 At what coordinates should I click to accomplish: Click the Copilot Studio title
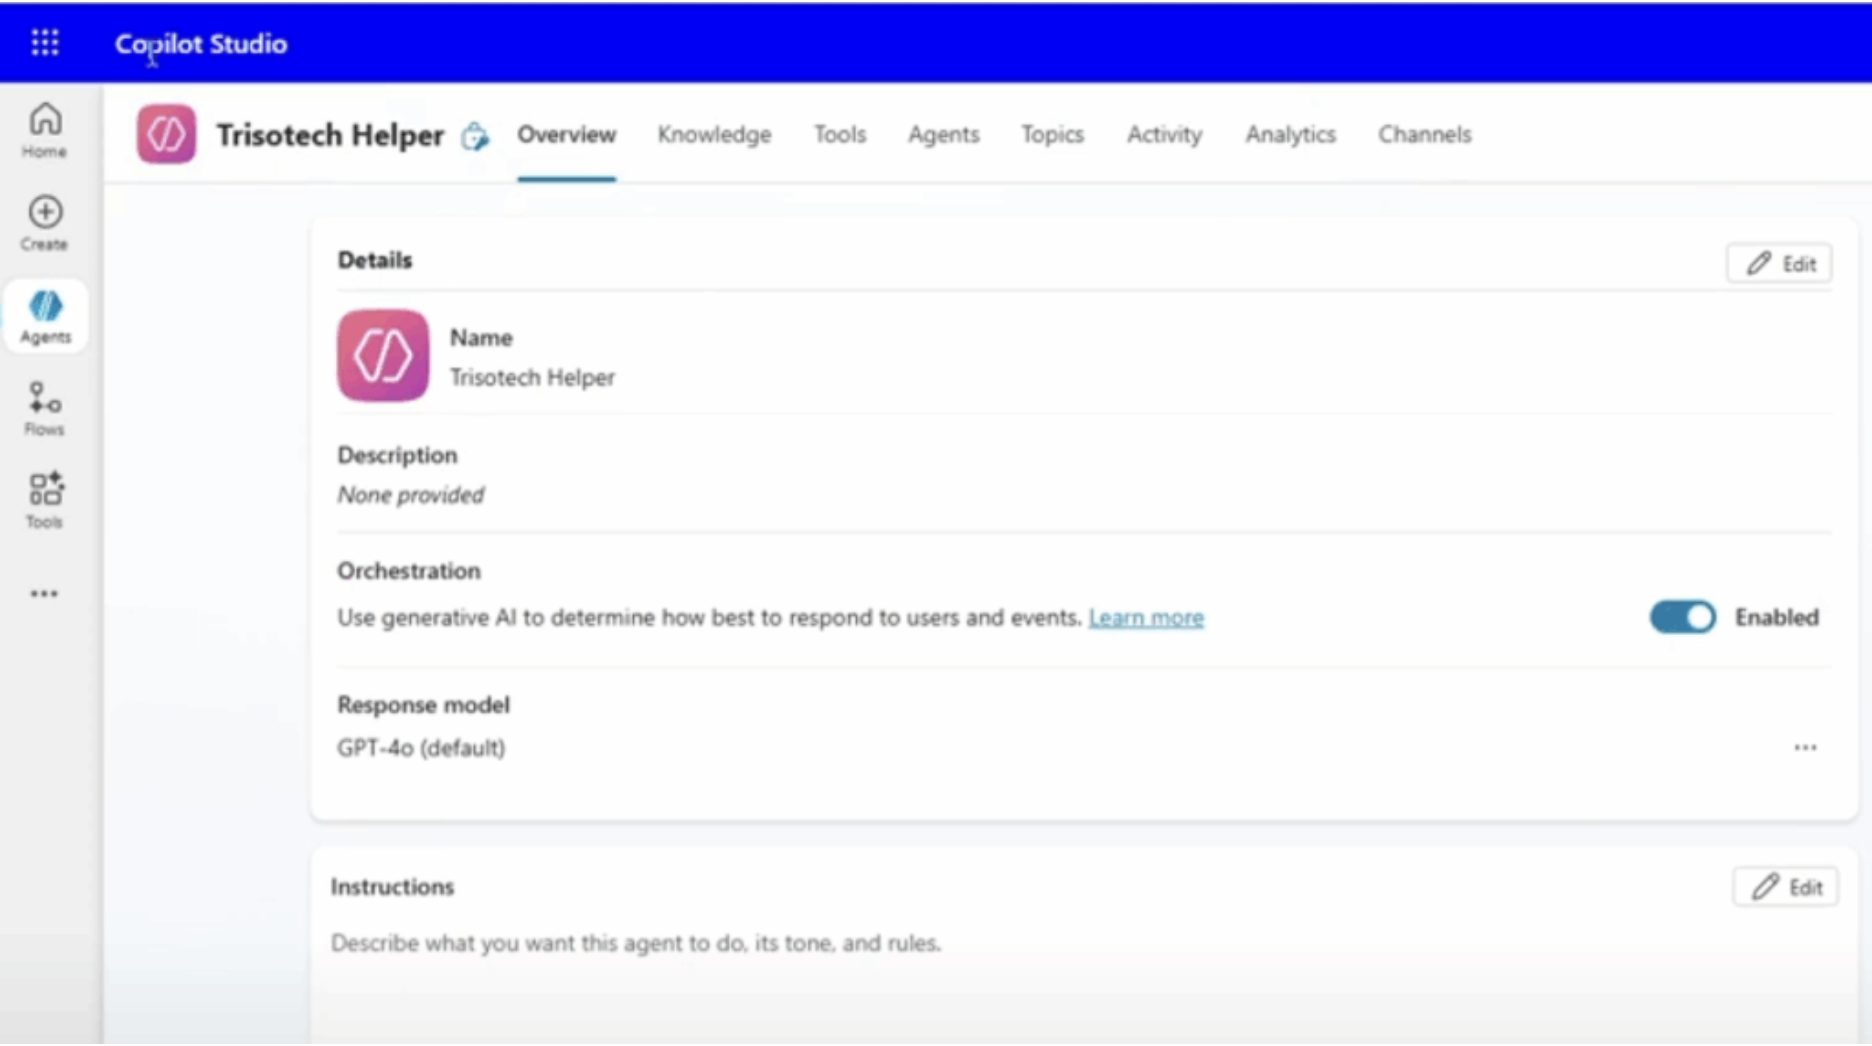[201, 44]
